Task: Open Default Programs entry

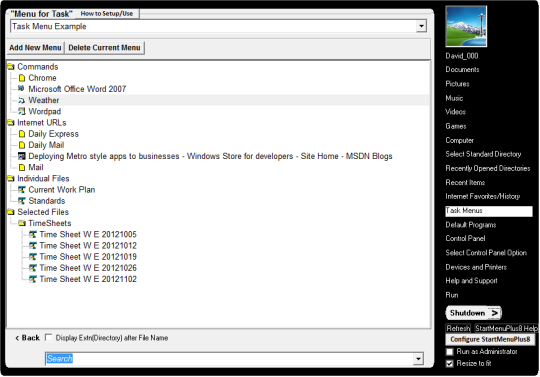Action: coord(471,225)
